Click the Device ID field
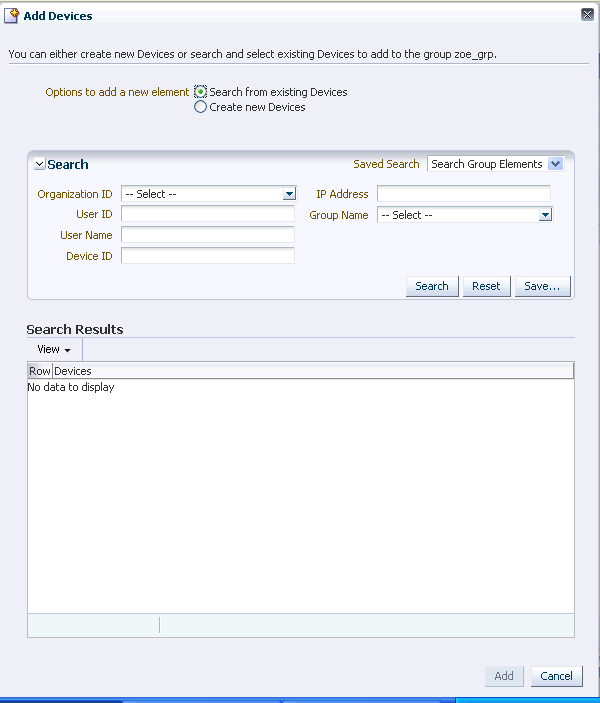600x703 pixels. [x=208, y=256]
